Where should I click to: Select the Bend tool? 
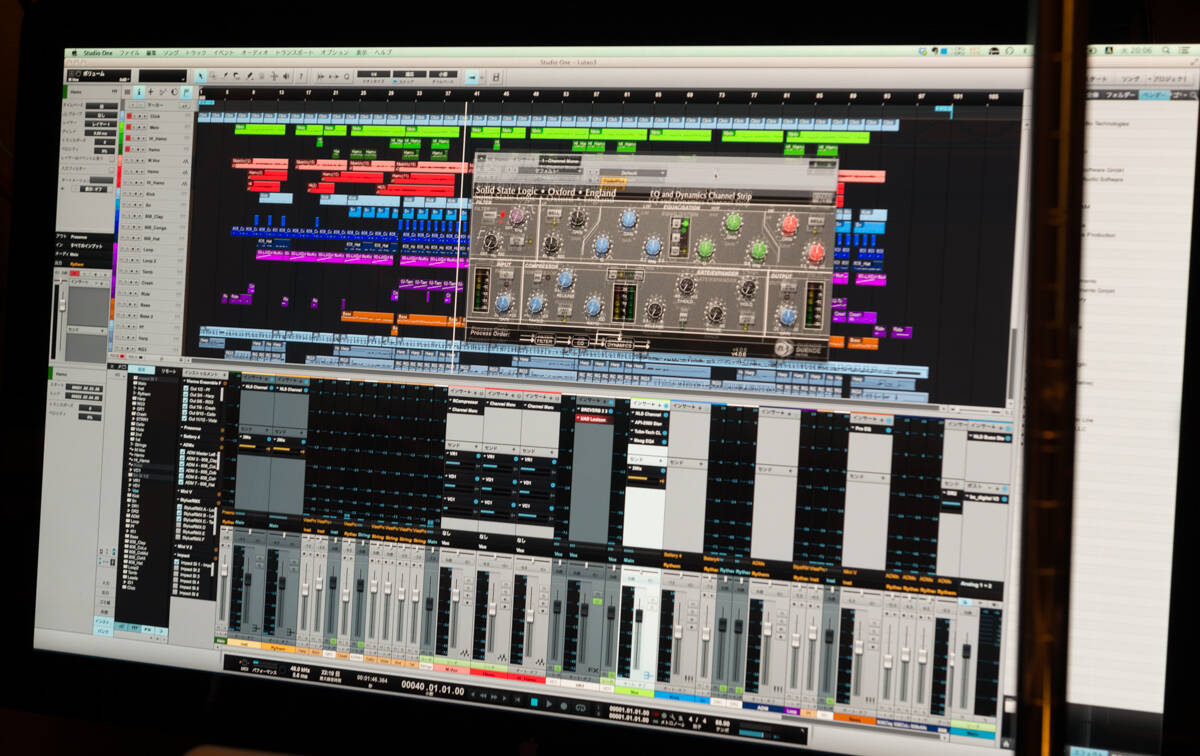[274, 76]
